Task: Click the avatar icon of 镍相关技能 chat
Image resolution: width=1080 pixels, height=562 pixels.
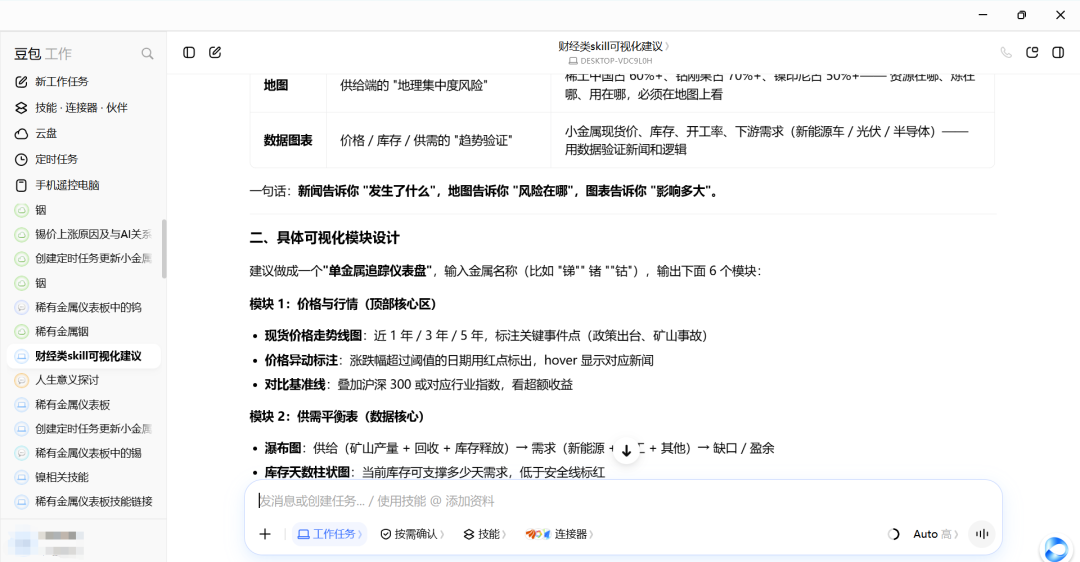Action: click(x=22, y=477)
